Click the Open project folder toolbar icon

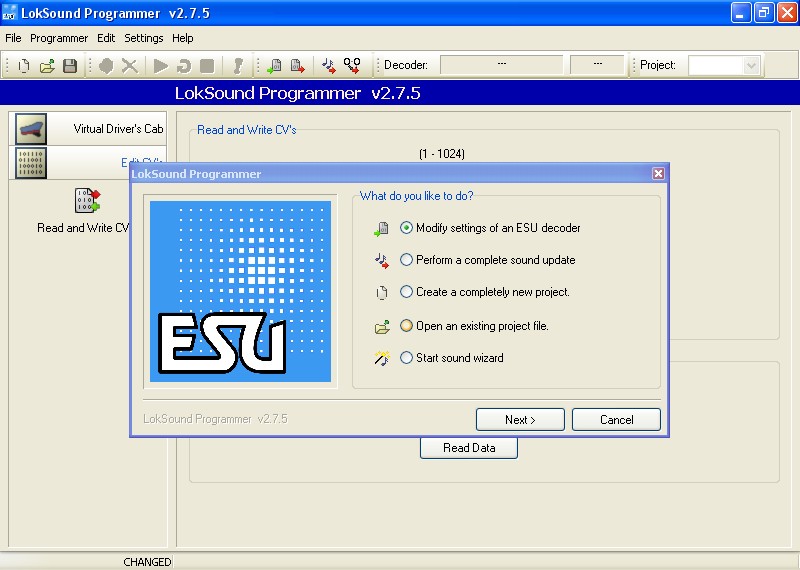click(x=47, y=66)
